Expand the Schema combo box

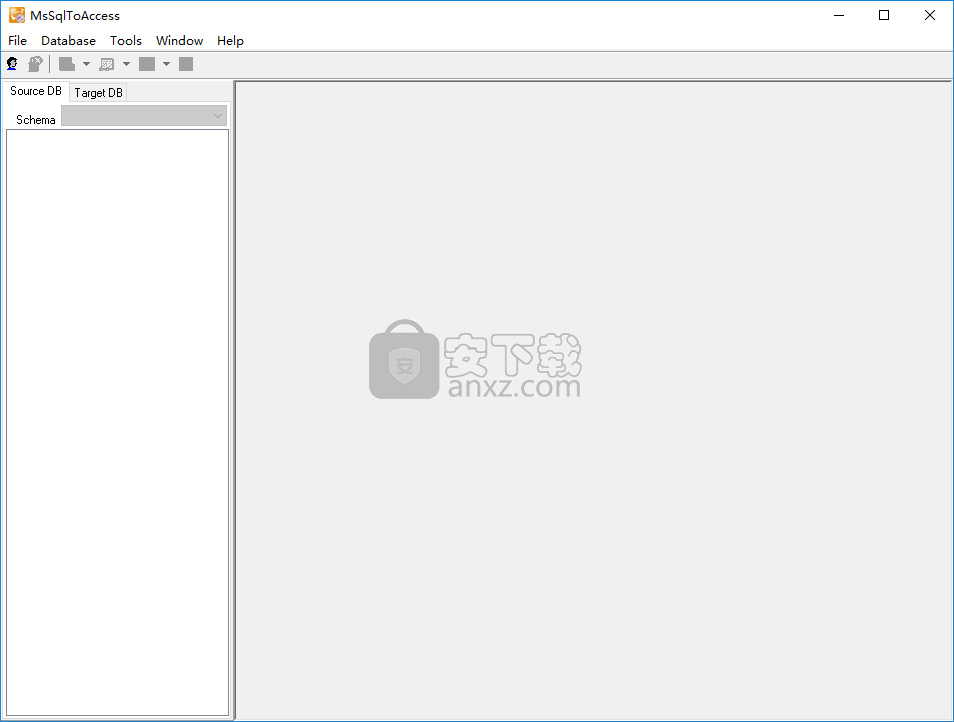coord(144,116)
